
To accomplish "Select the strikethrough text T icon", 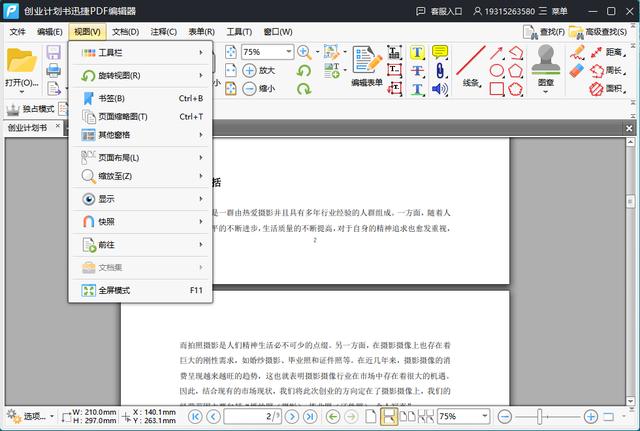I will 417,71.
